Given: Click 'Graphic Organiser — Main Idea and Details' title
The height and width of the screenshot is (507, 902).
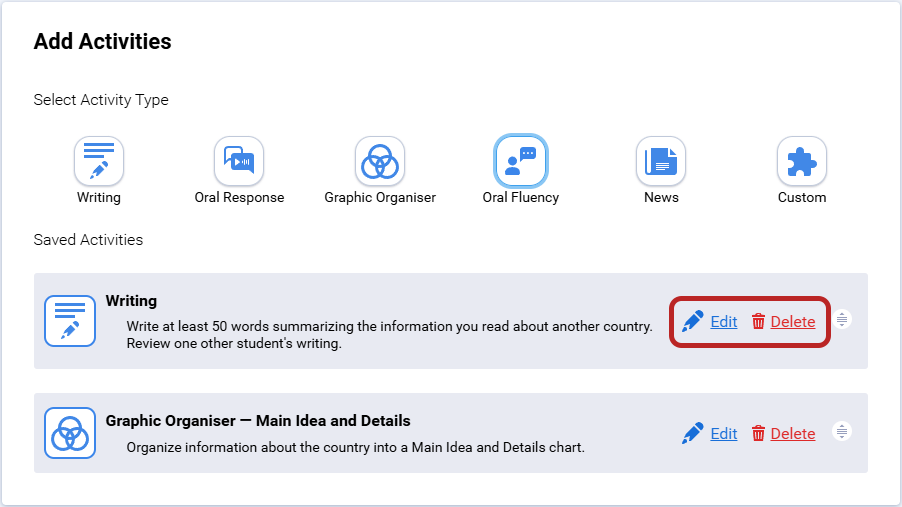Looking at the screenshot, I should (258, 421).
